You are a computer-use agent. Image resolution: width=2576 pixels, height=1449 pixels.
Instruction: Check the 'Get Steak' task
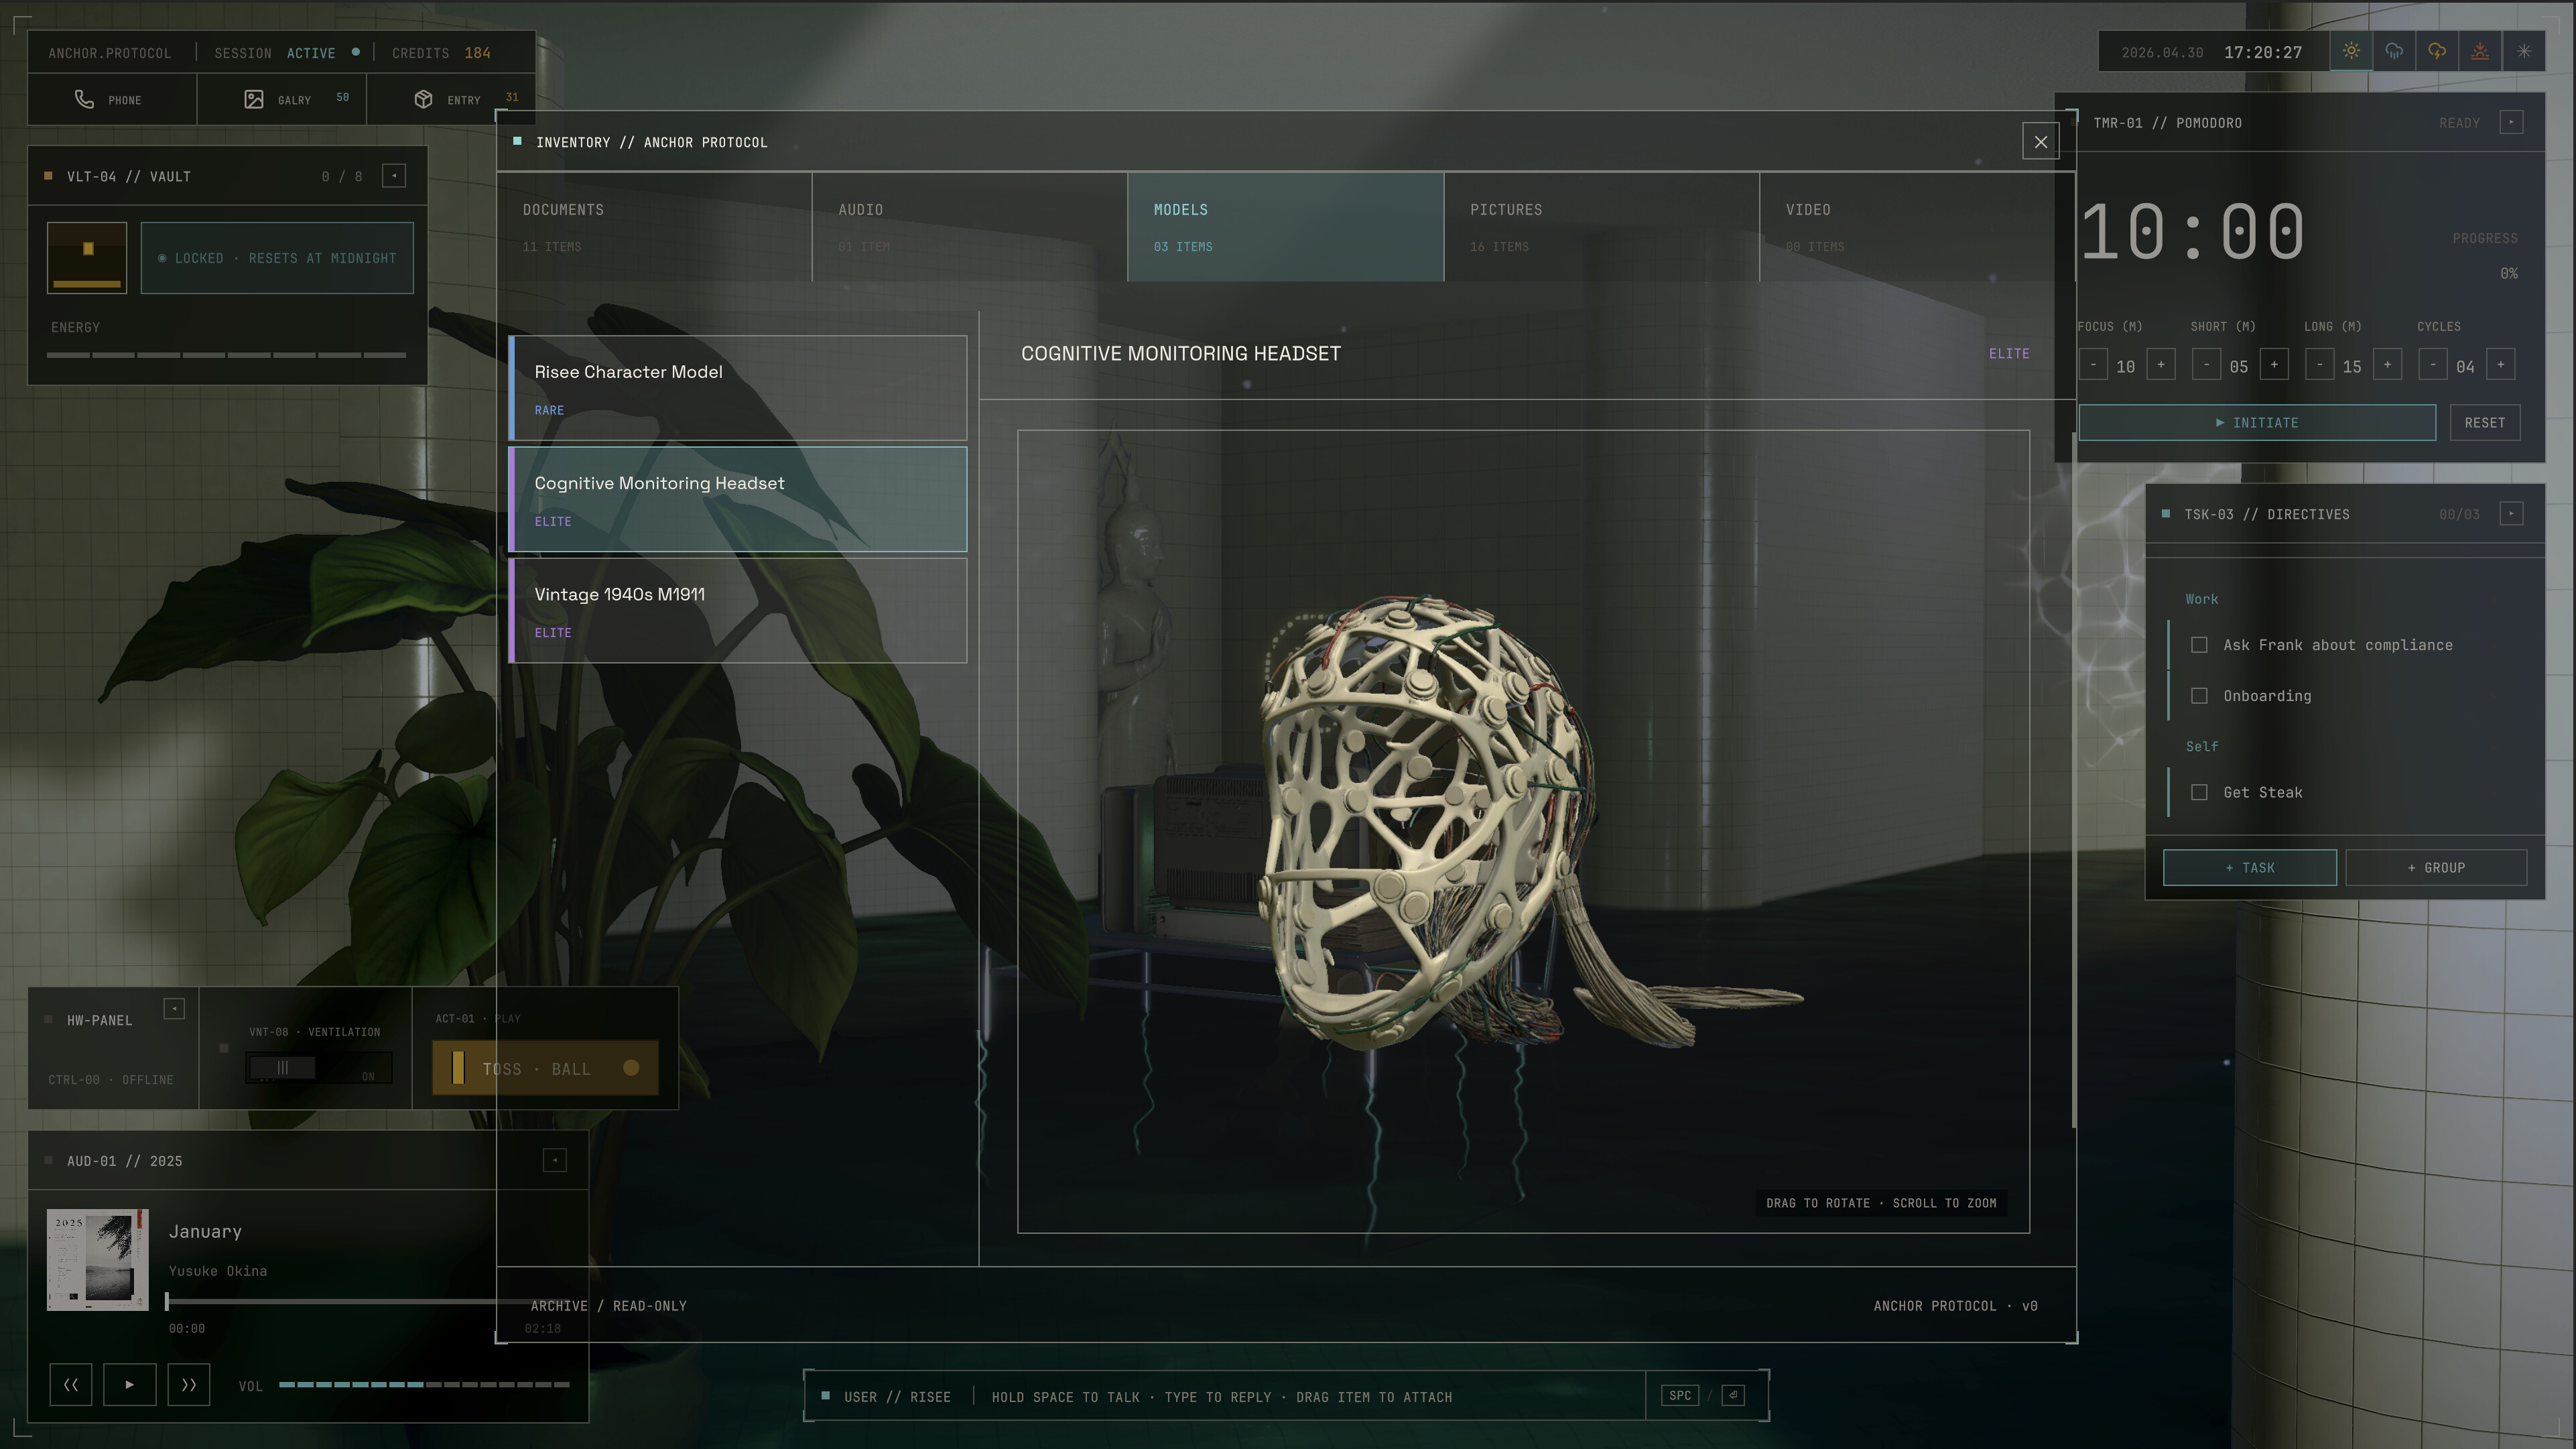(2199, 792)
